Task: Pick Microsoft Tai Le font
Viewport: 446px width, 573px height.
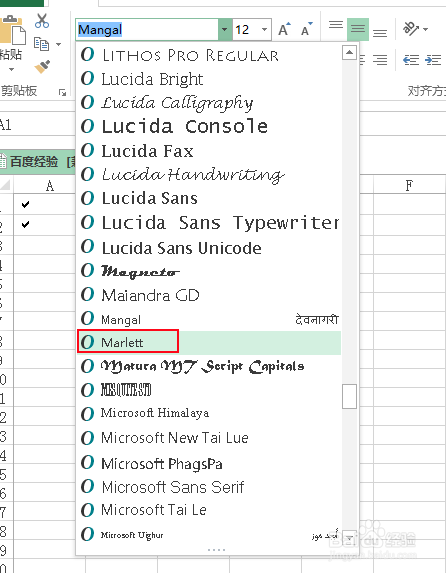Action: click(209, 510)
